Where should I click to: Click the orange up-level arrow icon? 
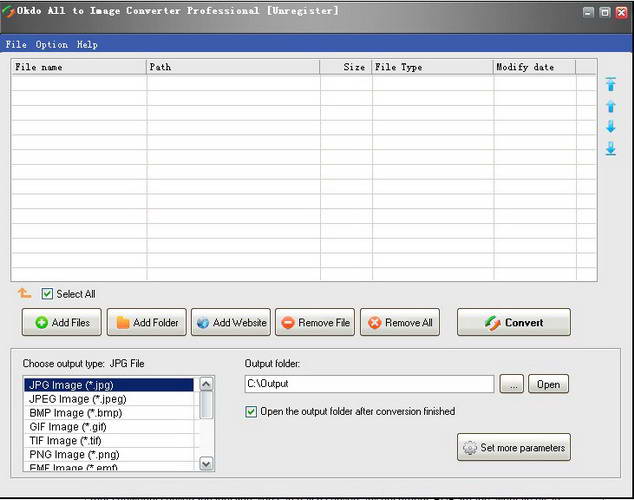(x=24, y=293)
